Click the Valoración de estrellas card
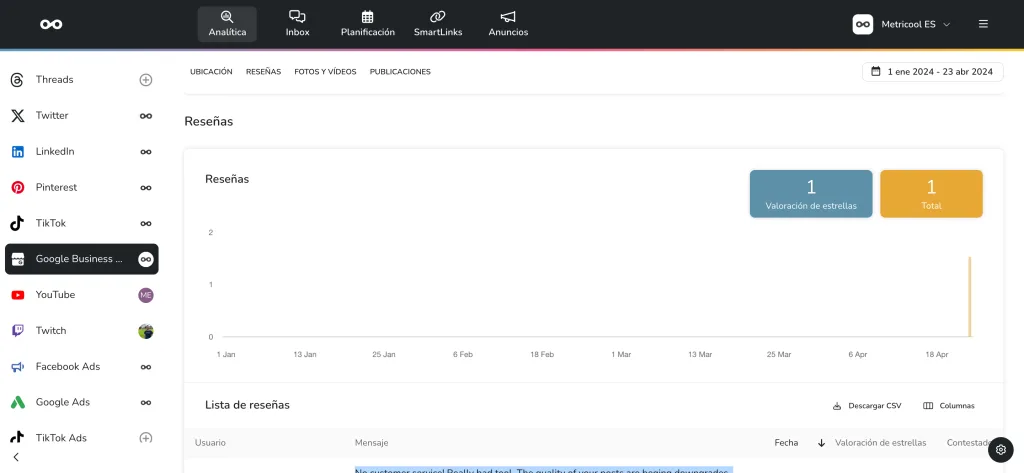Image resolution: width=1024 pixels, height=473 pixels. (811, 194)
